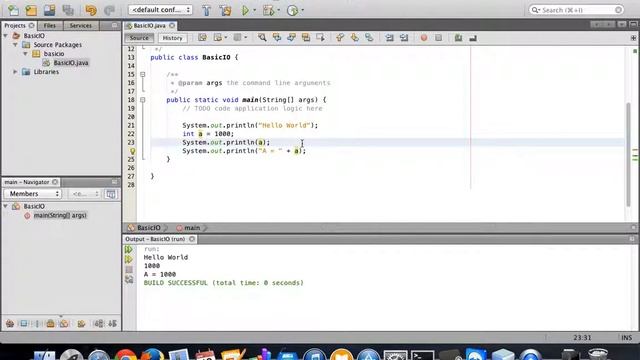Select the BasicIO.java editor tab
The image size is (640, 360).
[x=149, y=25]
